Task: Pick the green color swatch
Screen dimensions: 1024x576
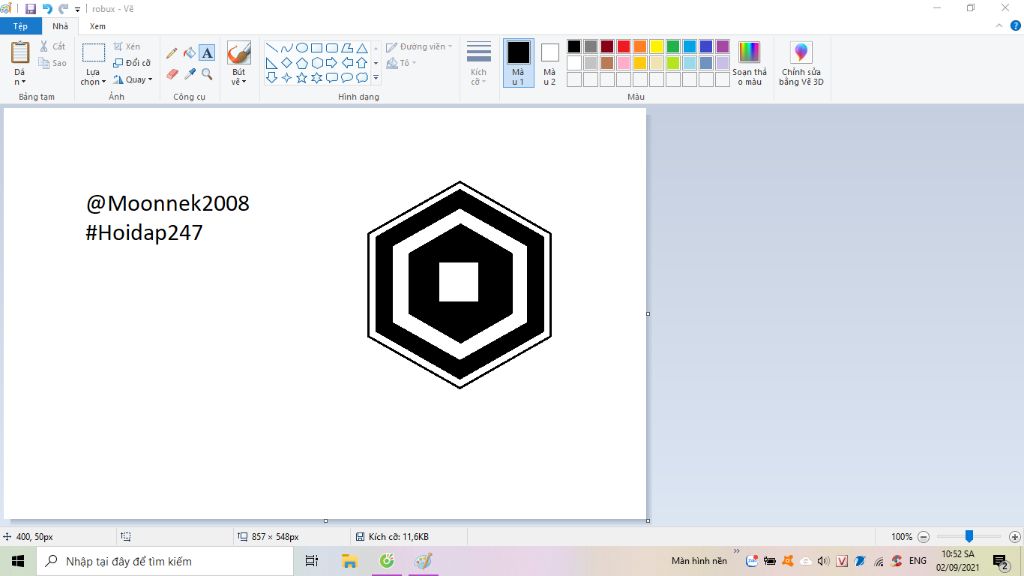Action: pos(673,46)
